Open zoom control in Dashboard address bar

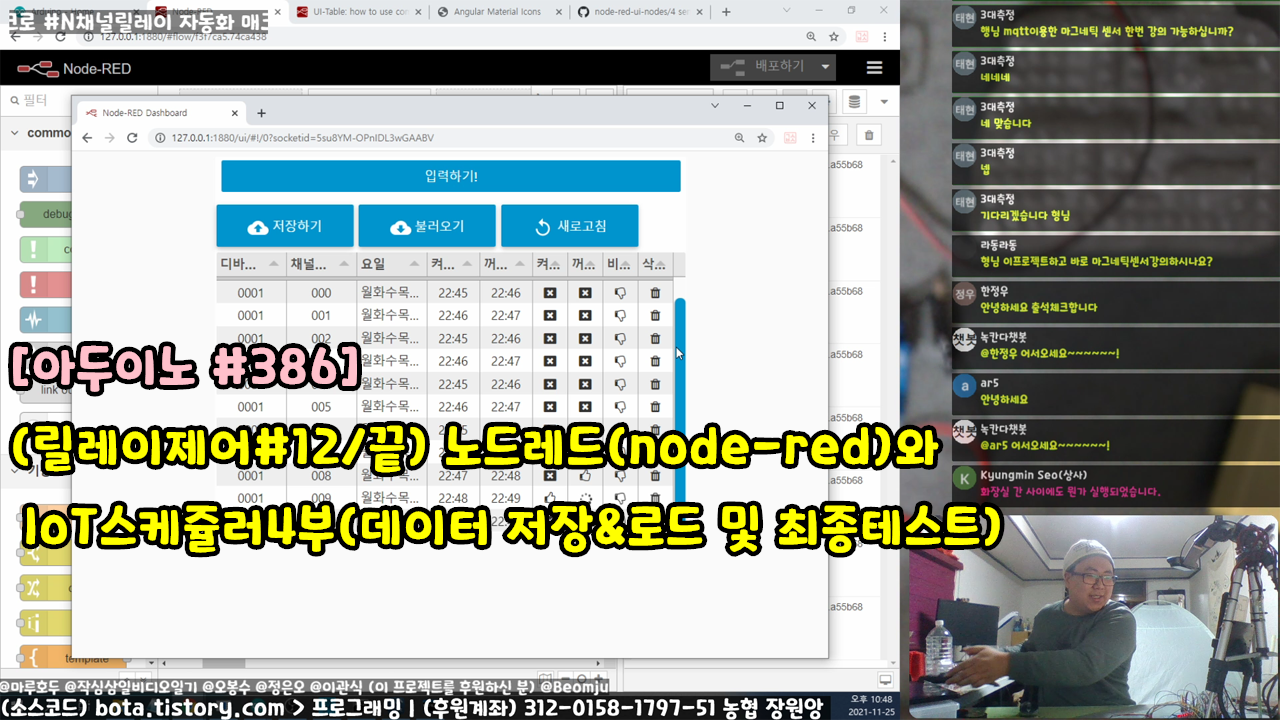[x=740, y=138]
